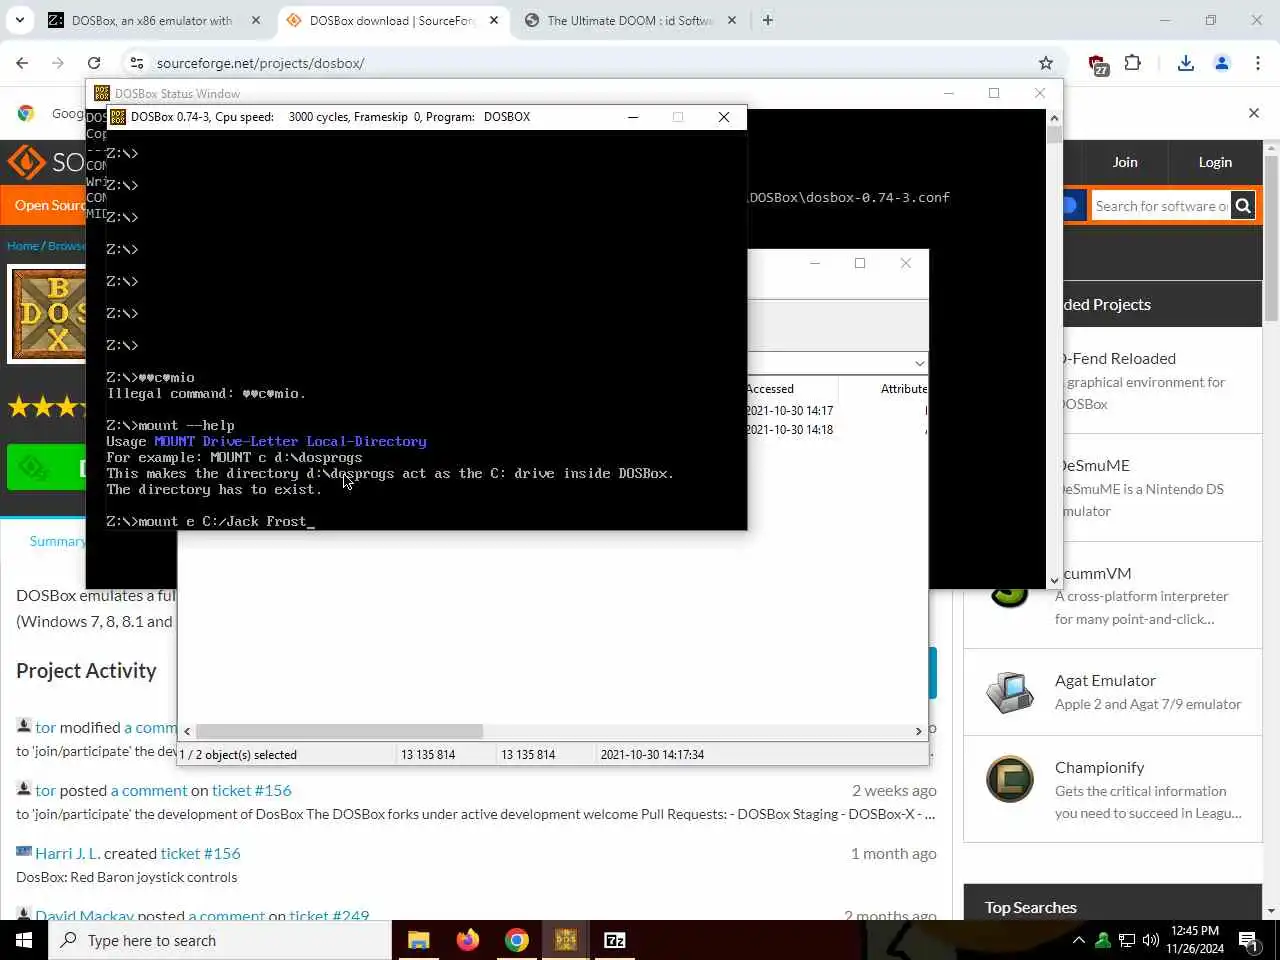Click the SourceForge search magnifier button
The image size is (1280, 960).
click(1243, 206)
